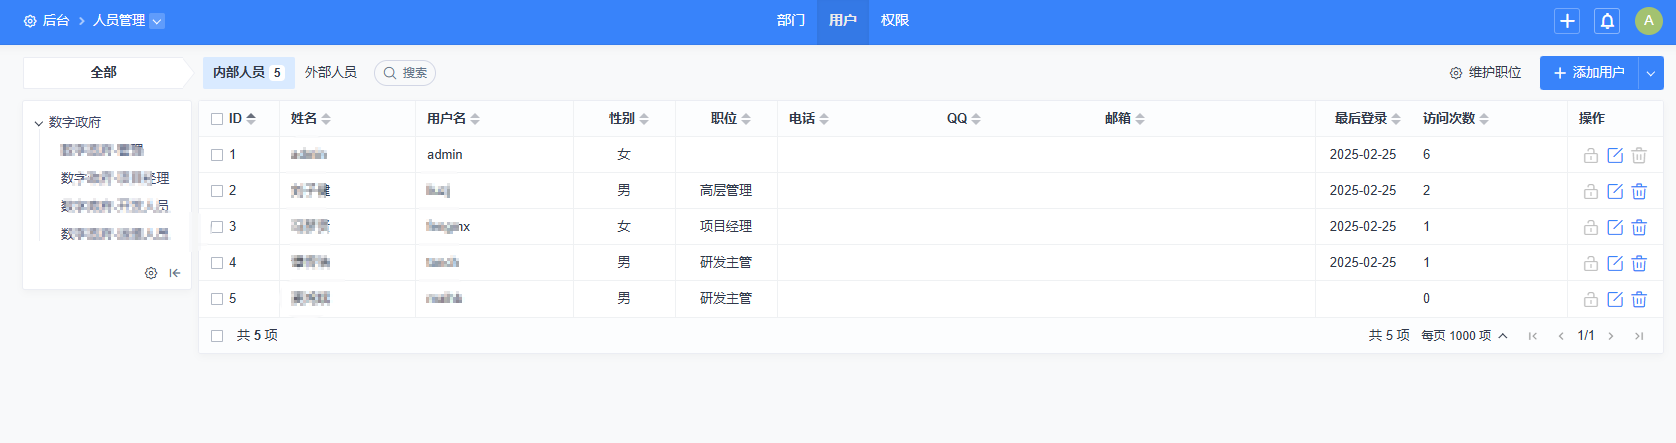Image resolution: width=1676 pixels, height=443 pixels.
Task: Edit the user in row ID 3
Action: click(x=1615, y=227)
